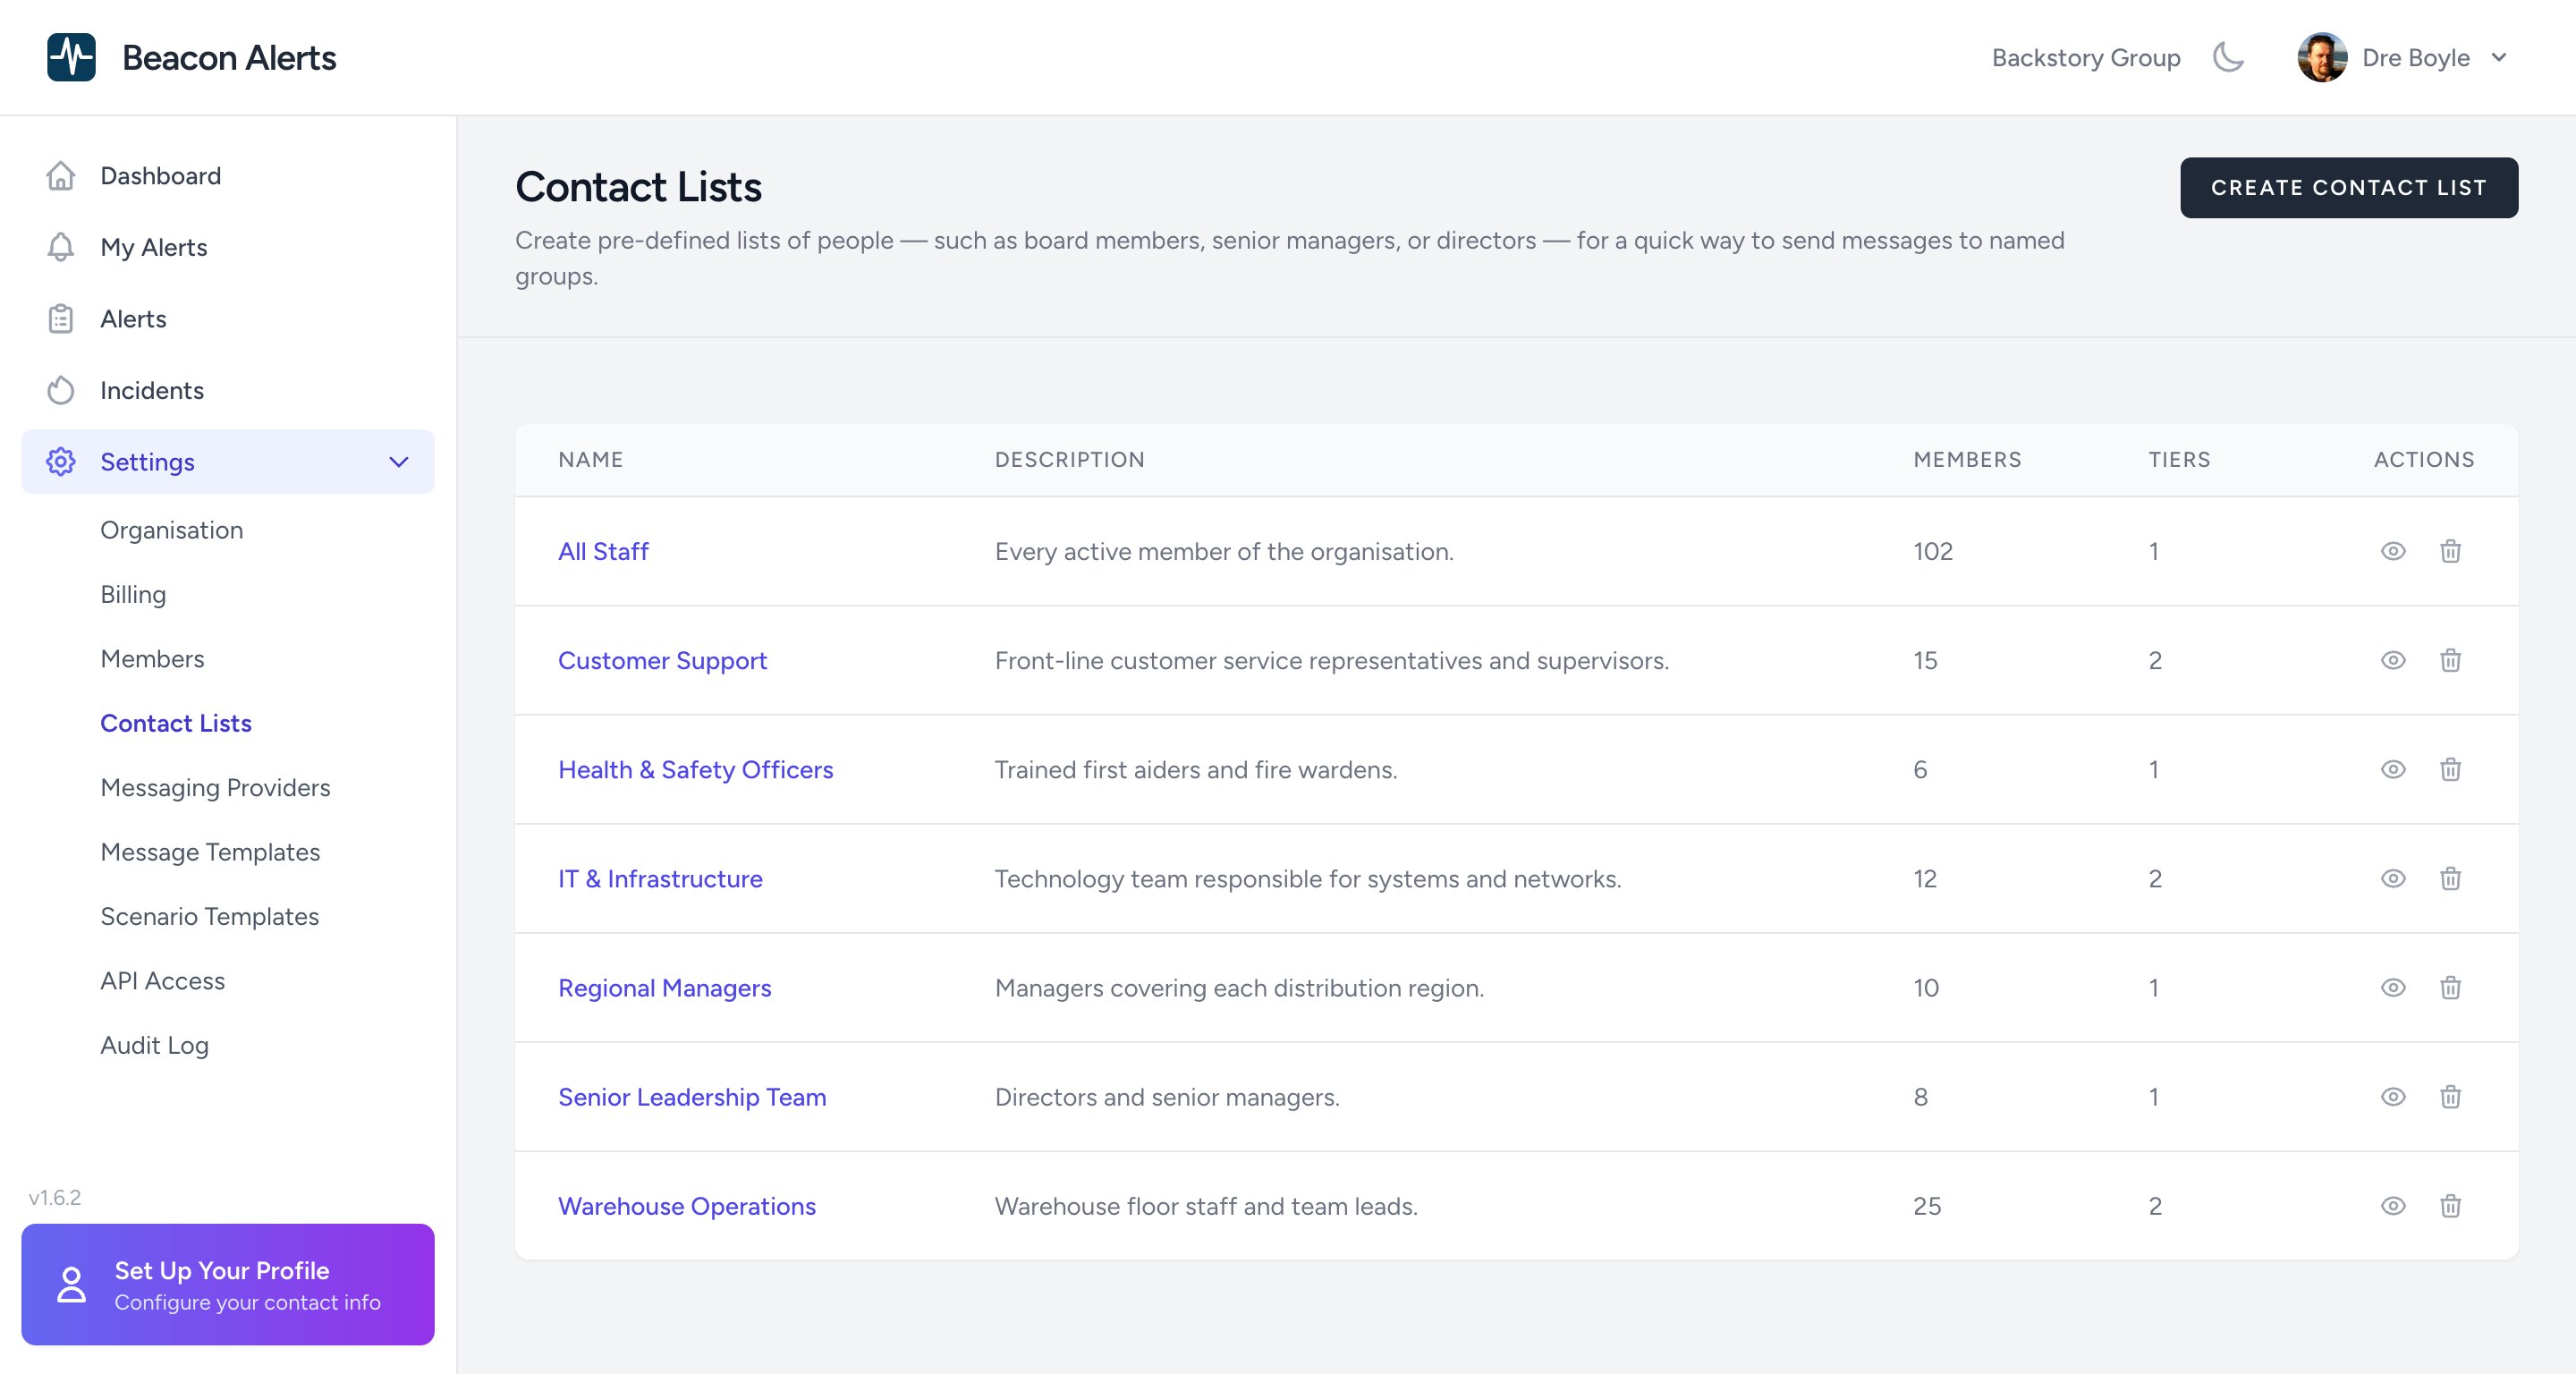Image resolution: width=2576 pixels, height=1374 pixels.
Task: Click the My Alerts bell icon
Action: pyautogui.click(x=61, y=247)
